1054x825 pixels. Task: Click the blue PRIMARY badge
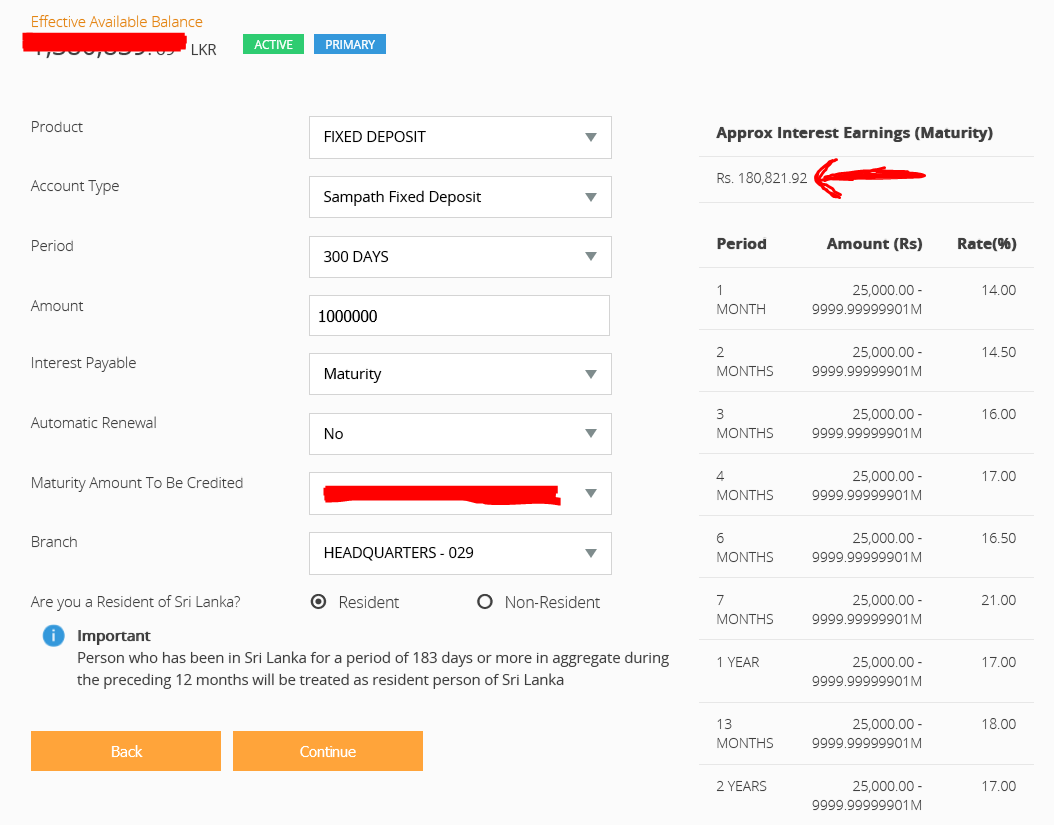pyautogui.click(x=350, y=44)
